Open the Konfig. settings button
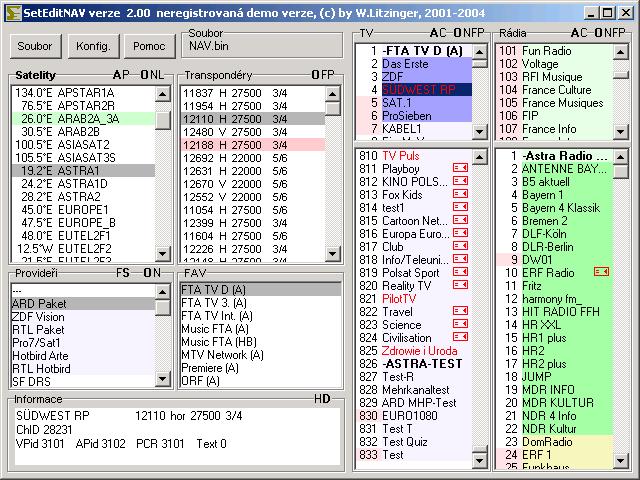Image resolution: width=640 pixels, height=480 pixels. coord(93,46)
